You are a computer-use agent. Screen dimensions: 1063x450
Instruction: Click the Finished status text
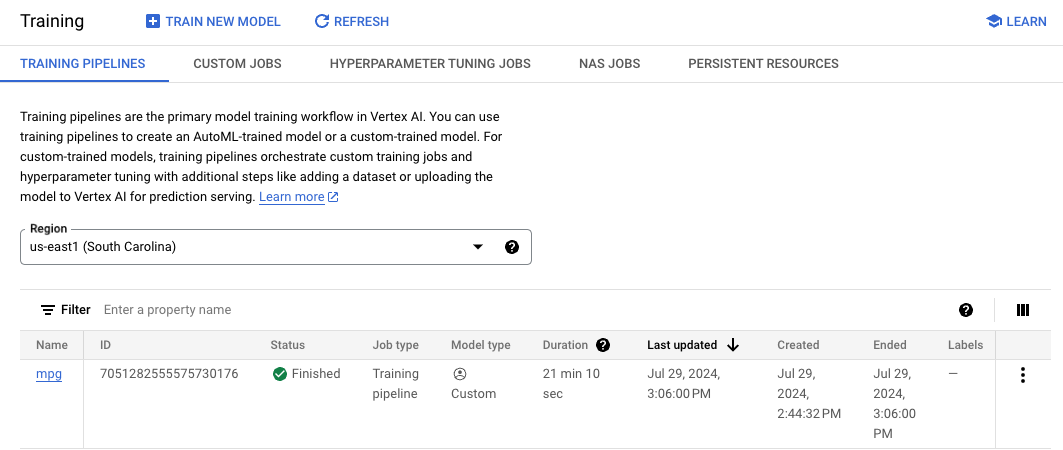pos(316,374)
